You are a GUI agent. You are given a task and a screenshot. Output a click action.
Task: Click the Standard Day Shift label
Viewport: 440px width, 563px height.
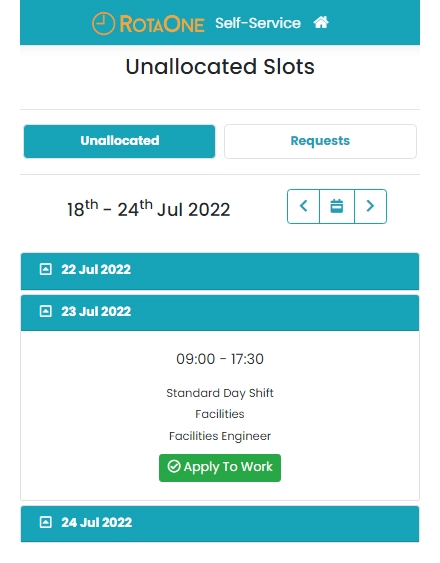tap(220, 393)
